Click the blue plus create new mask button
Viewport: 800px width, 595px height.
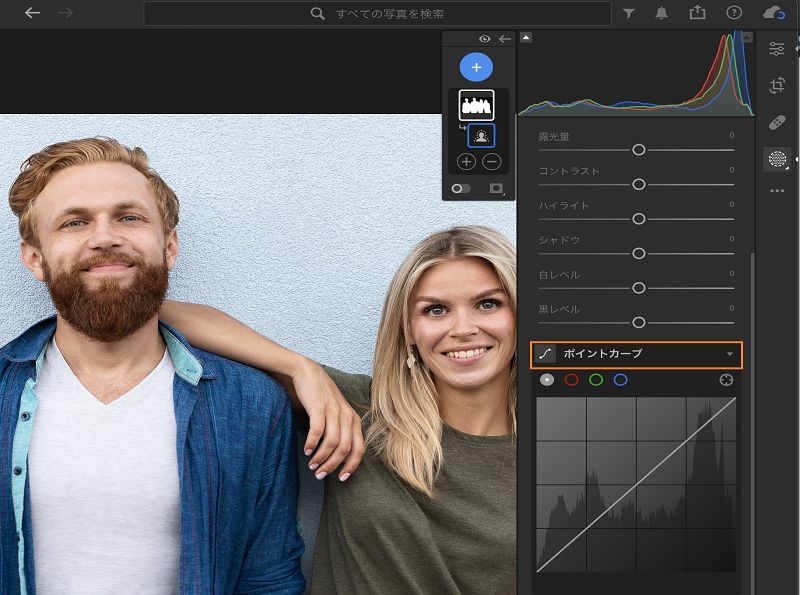click(476, 67)
